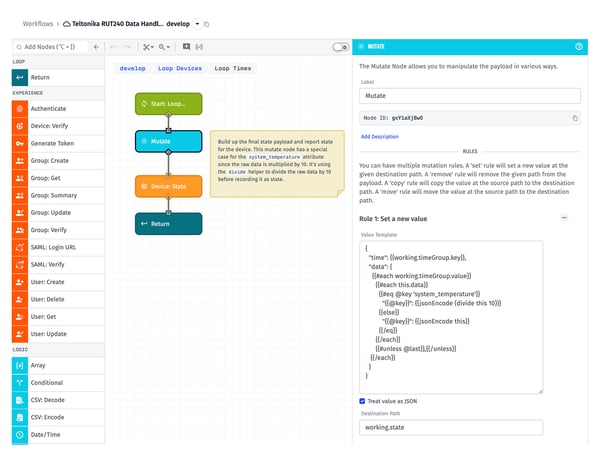Expand the cut tools dropdown
600x454 pixels.
pyautogui.click(x=147, y=47)
